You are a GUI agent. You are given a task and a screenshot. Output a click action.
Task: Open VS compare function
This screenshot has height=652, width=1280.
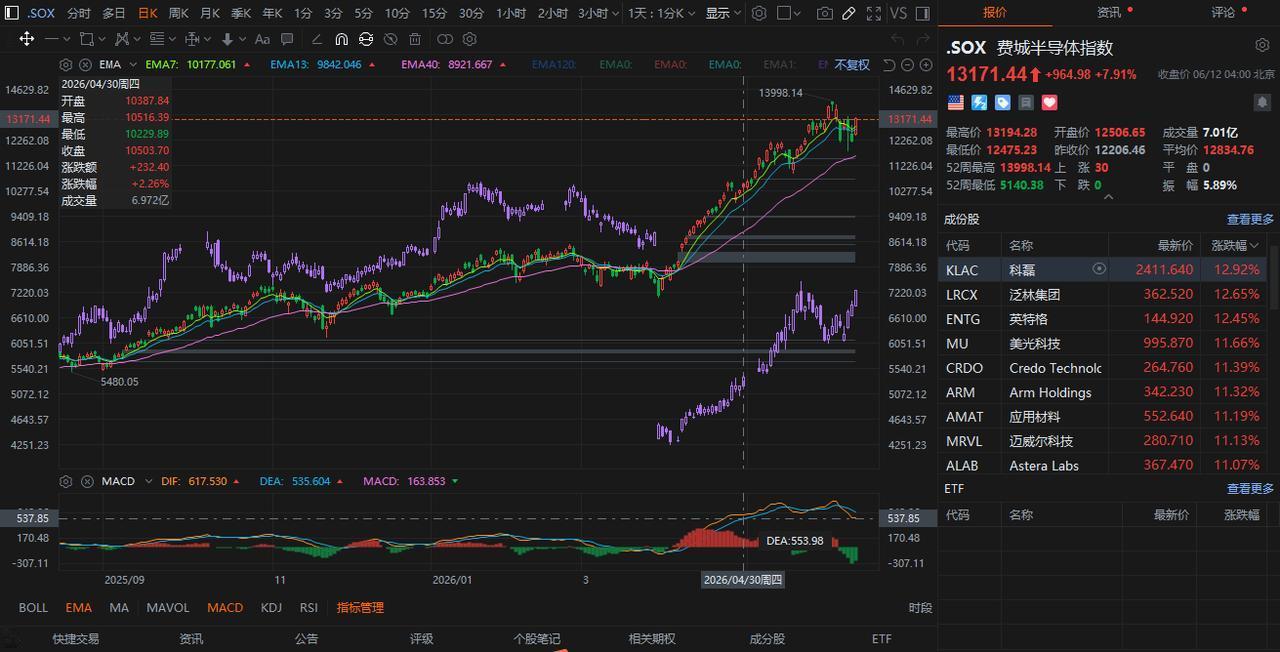click(898, 13)
